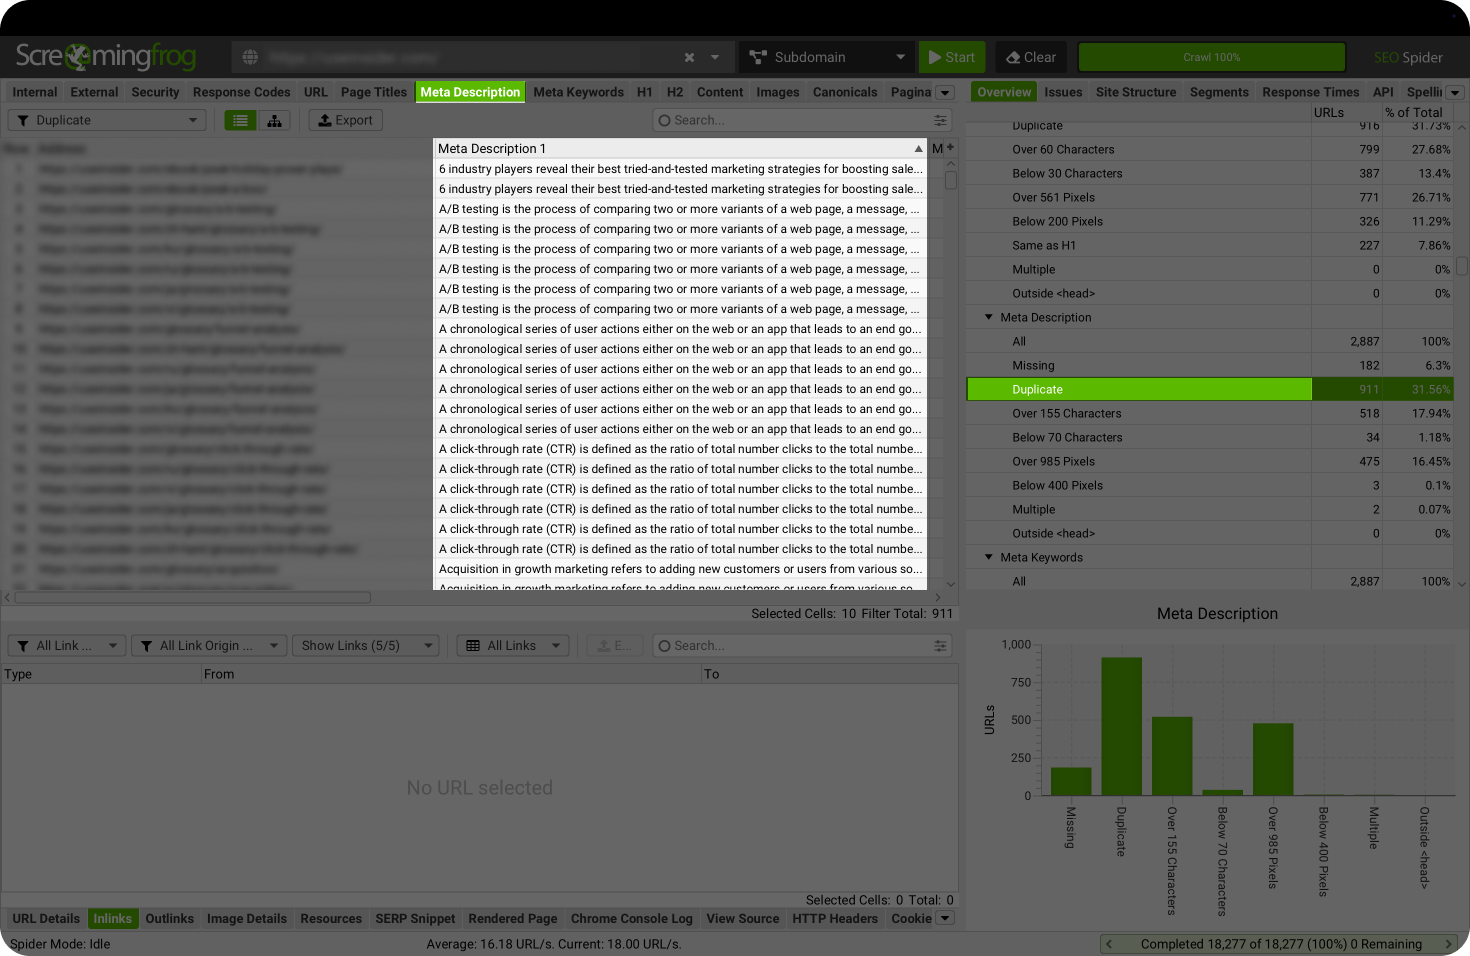Export the duplicate meta descriptions
This screenshot has width=1470, height=956.
coord(345,120)
